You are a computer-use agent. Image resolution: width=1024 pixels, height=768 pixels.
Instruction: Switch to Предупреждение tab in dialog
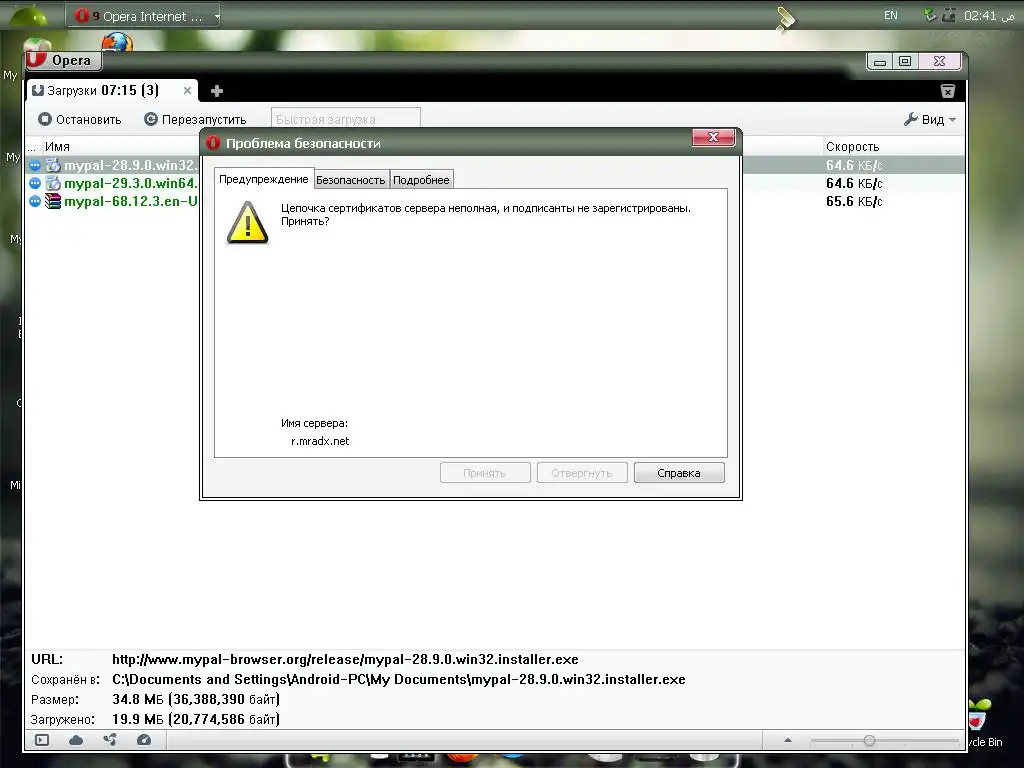(264, 179)
